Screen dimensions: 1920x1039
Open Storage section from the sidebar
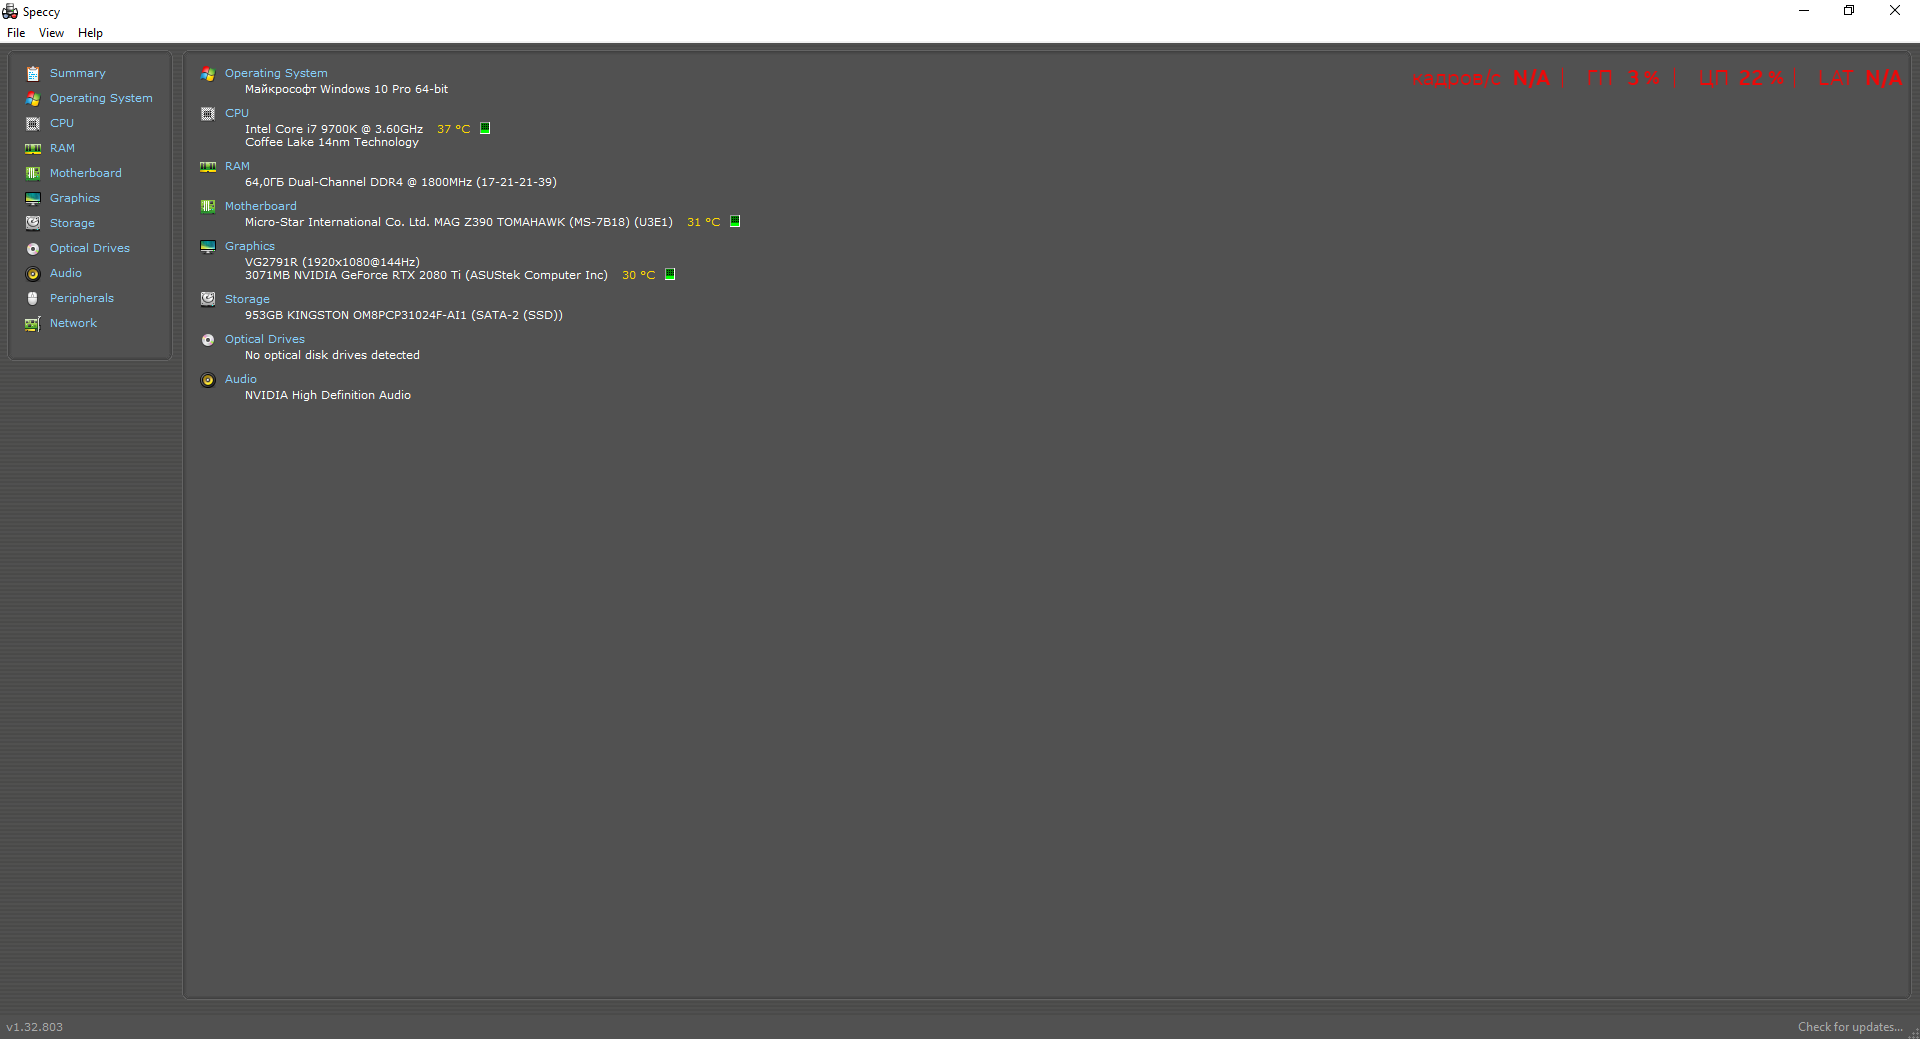pos(72,223)
